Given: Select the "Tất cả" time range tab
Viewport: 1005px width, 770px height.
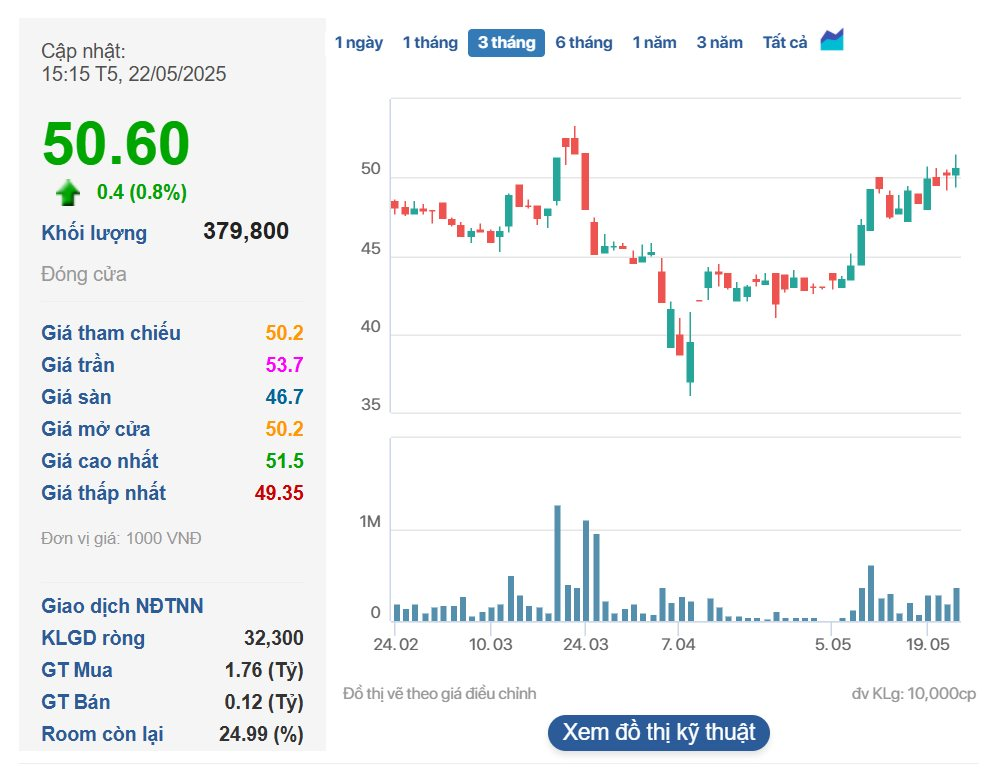Looking at the screenshot, I should [x=784, y=42].
